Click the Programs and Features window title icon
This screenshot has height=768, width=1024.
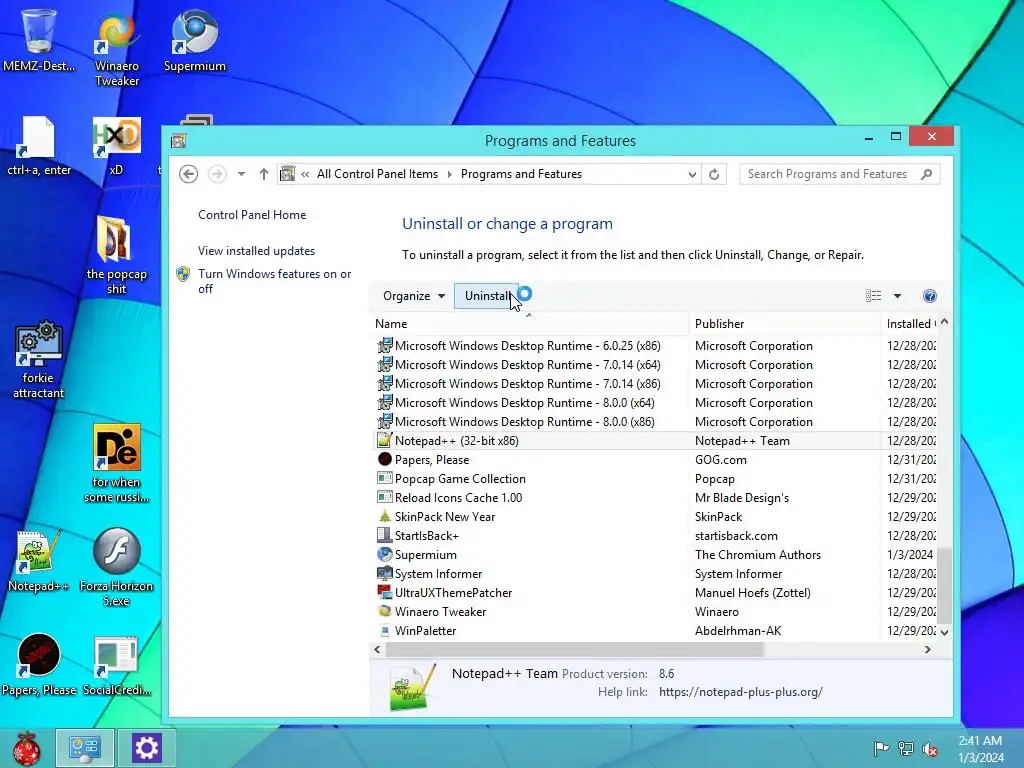tap(178, 140)
